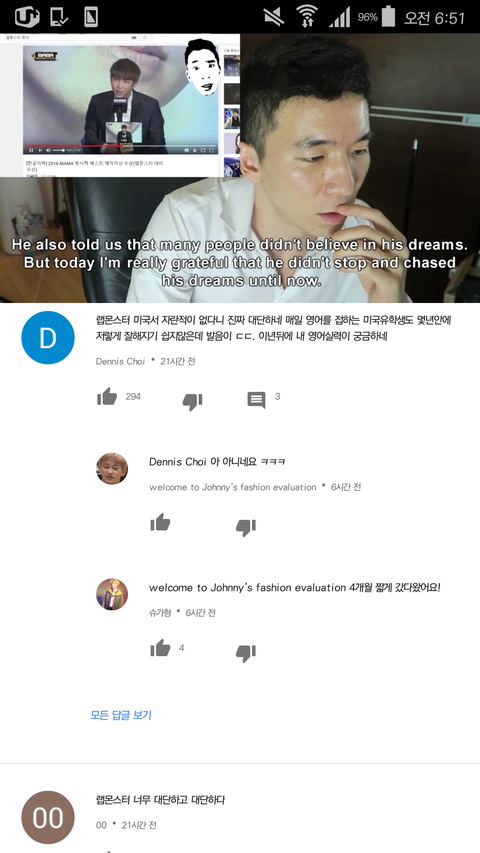Screen dimensions: 480x853
Task: Like the 'Dennis Choi 아 아니네요' reply
Action: pos(161,523)
